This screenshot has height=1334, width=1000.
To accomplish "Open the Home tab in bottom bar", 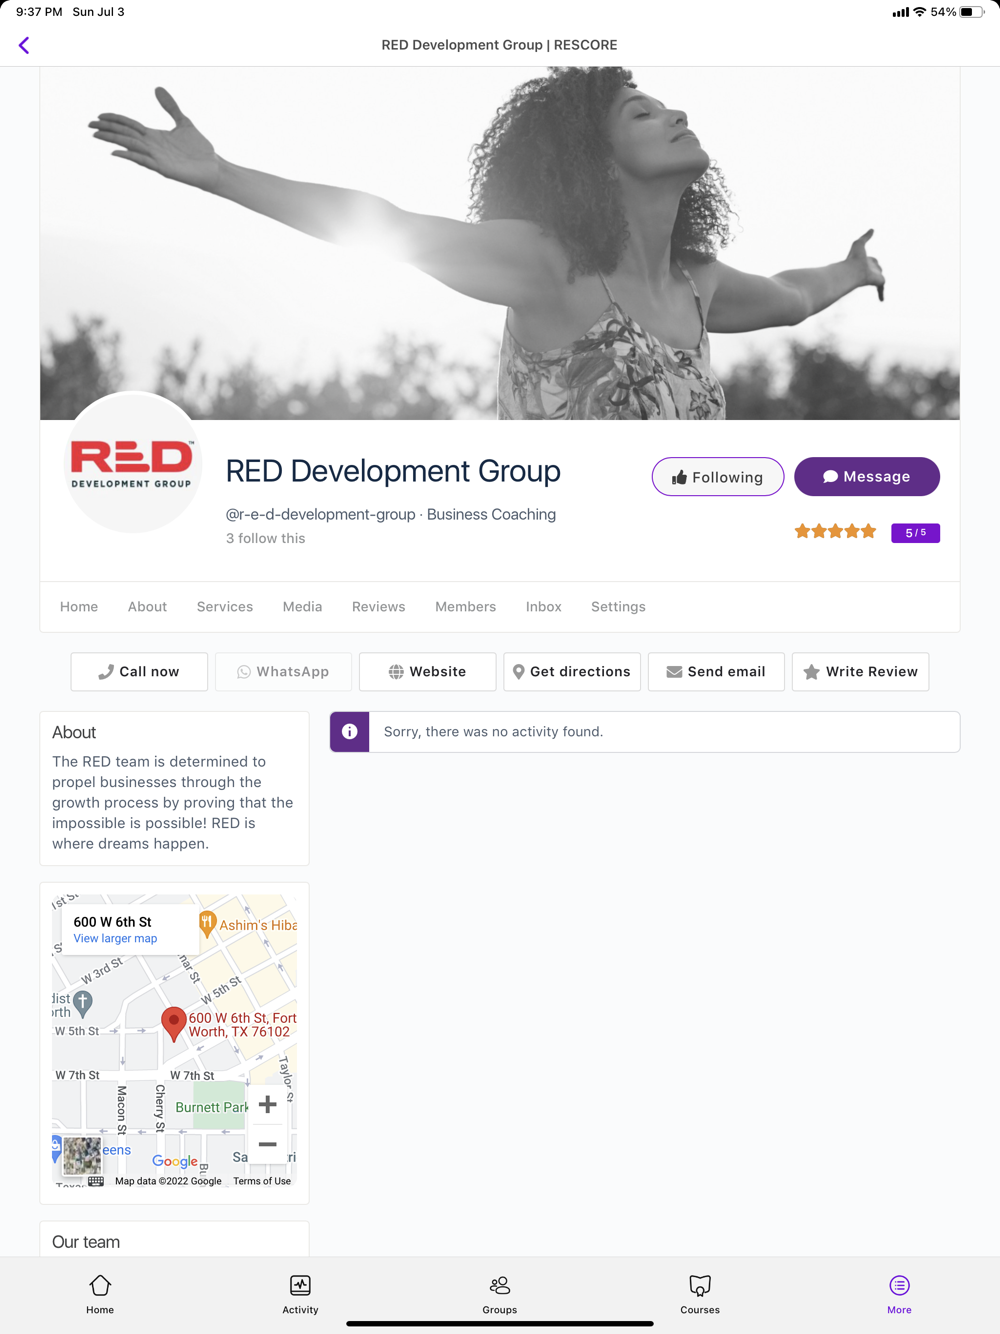I will click(x=100, y=1294).
